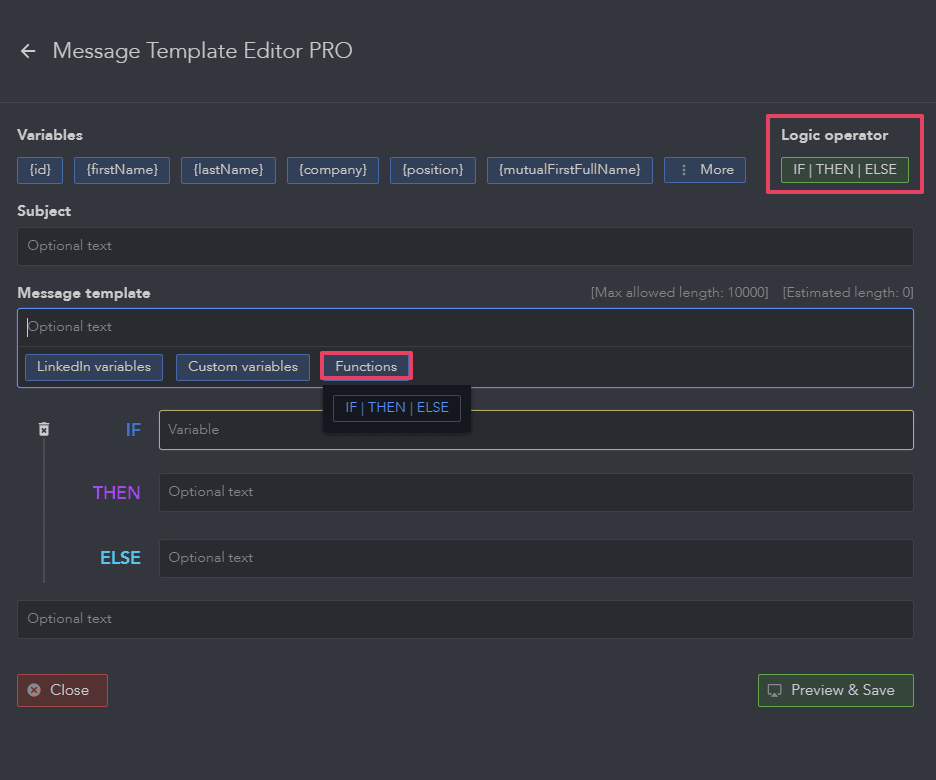This screenshot has width=936, height=780.
Task: Insert the {id} variable
Action: coord(40,170)
